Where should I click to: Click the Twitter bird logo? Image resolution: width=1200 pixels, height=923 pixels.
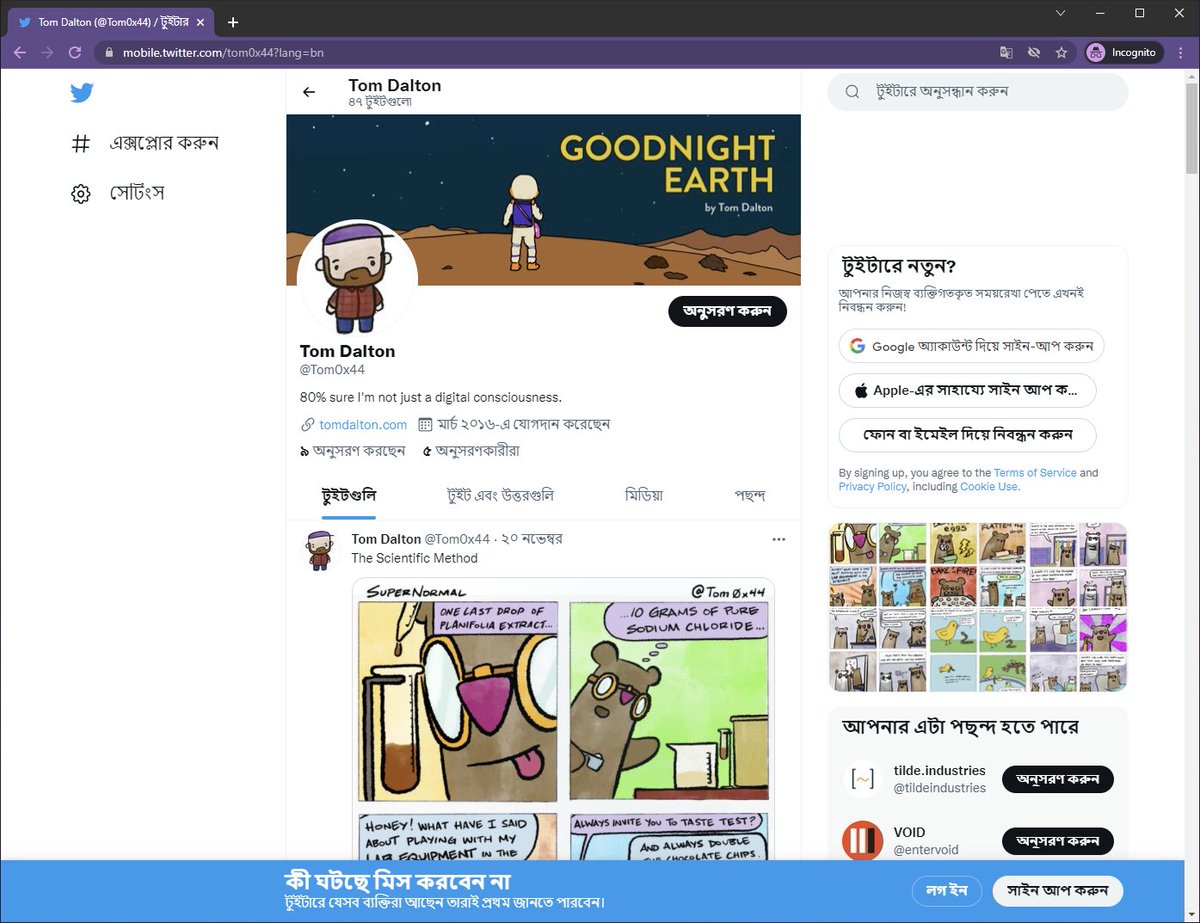tap(82, 93)
